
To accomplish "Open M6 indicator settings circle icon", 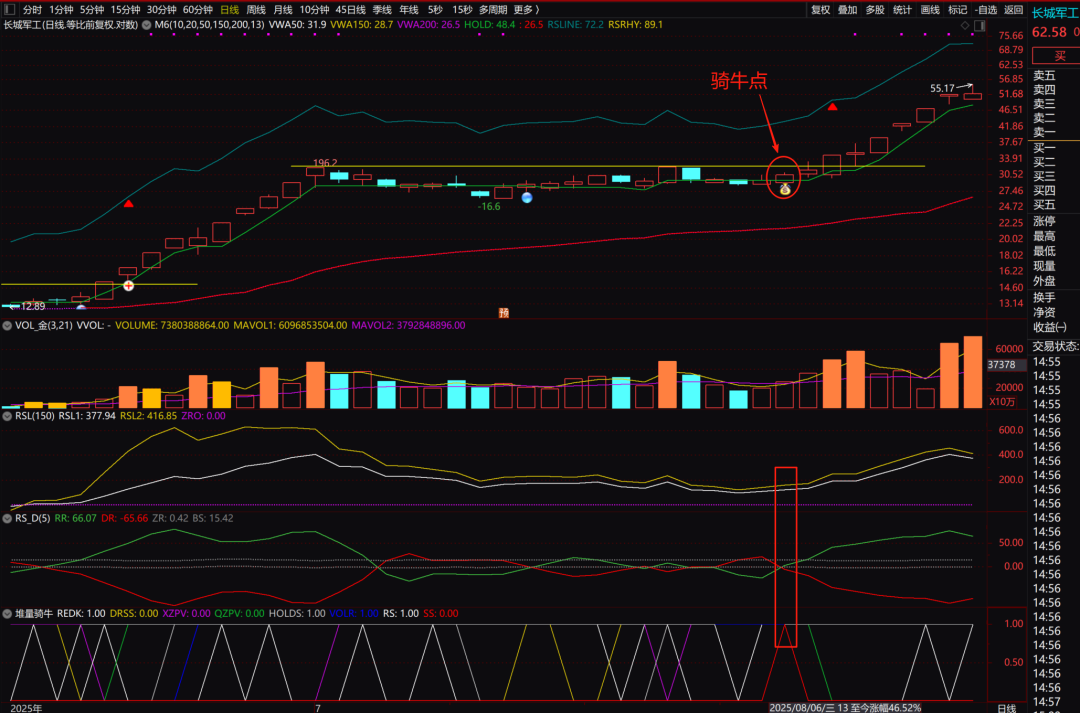I will click(x=146, y=25).
